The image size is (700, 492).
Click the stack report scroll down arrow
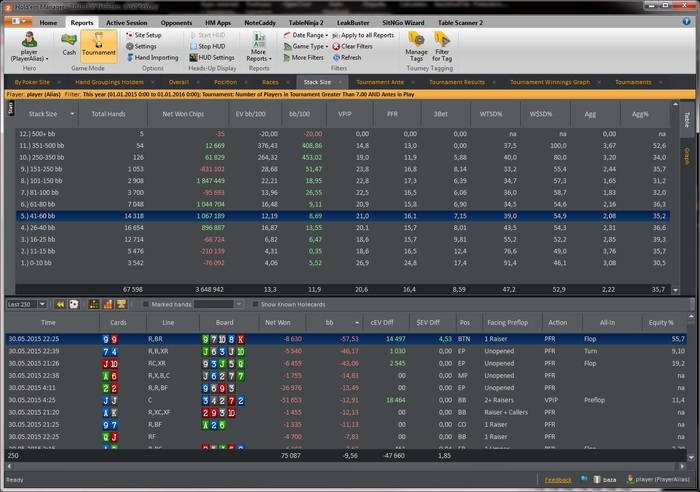tap(675, 291)
